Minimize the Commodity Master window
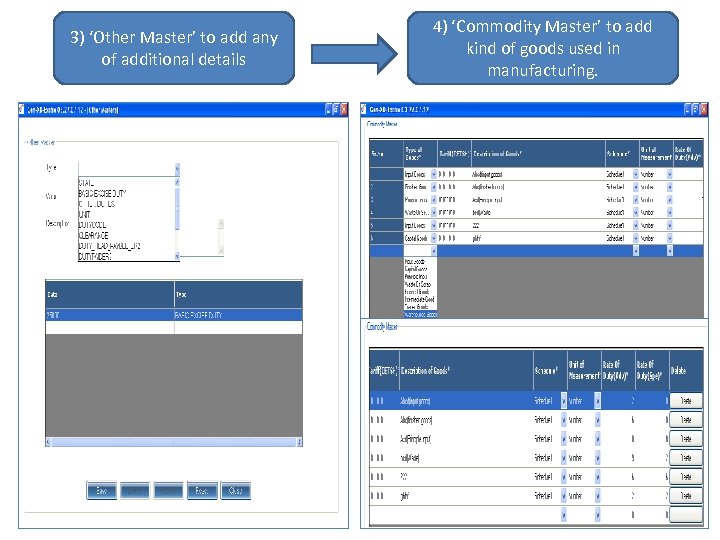The height and width of the screenshot is (540, 720). pos(687,109)
